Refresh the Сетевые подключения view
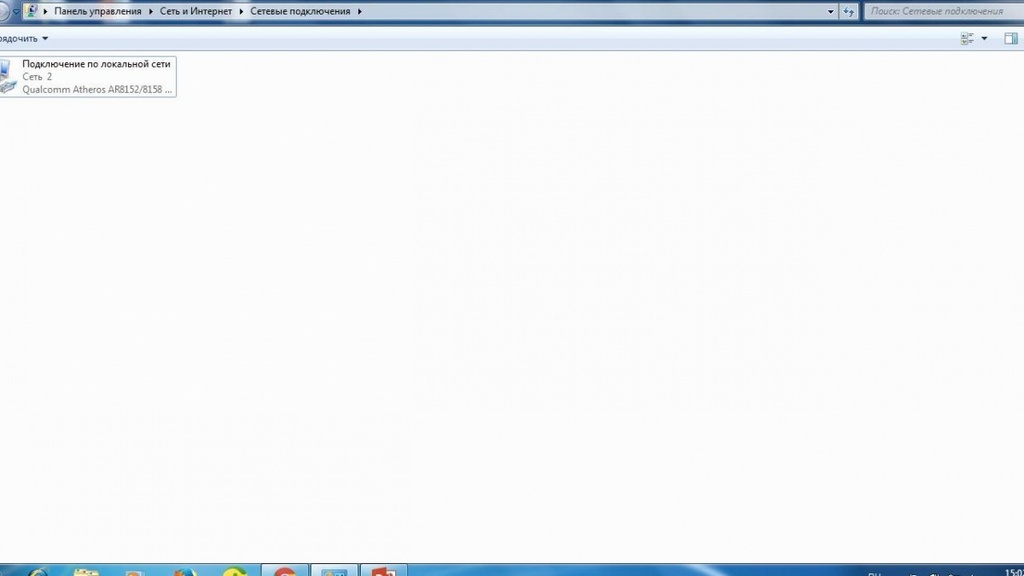 [850, 11]
